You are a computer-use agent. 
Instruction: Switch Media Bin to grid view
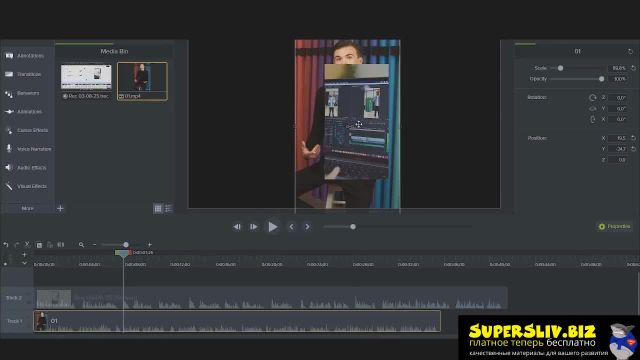pyautogui.click(x=158, y=209)
